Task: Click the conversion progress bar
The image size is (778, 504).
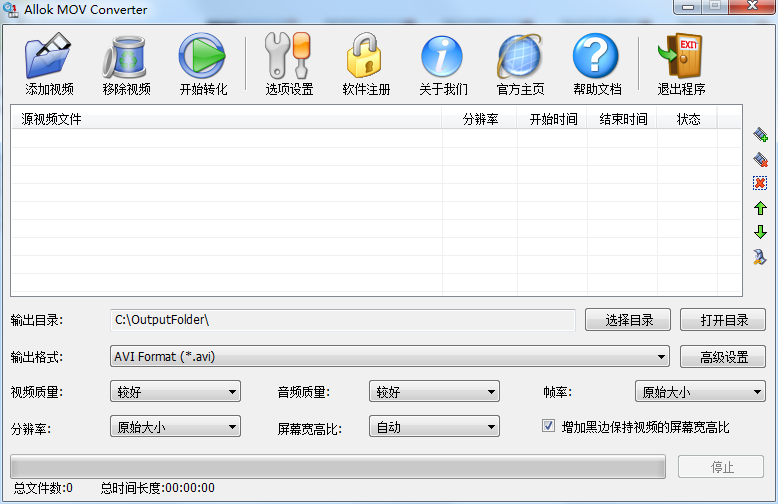Action: tap(338, 467)
